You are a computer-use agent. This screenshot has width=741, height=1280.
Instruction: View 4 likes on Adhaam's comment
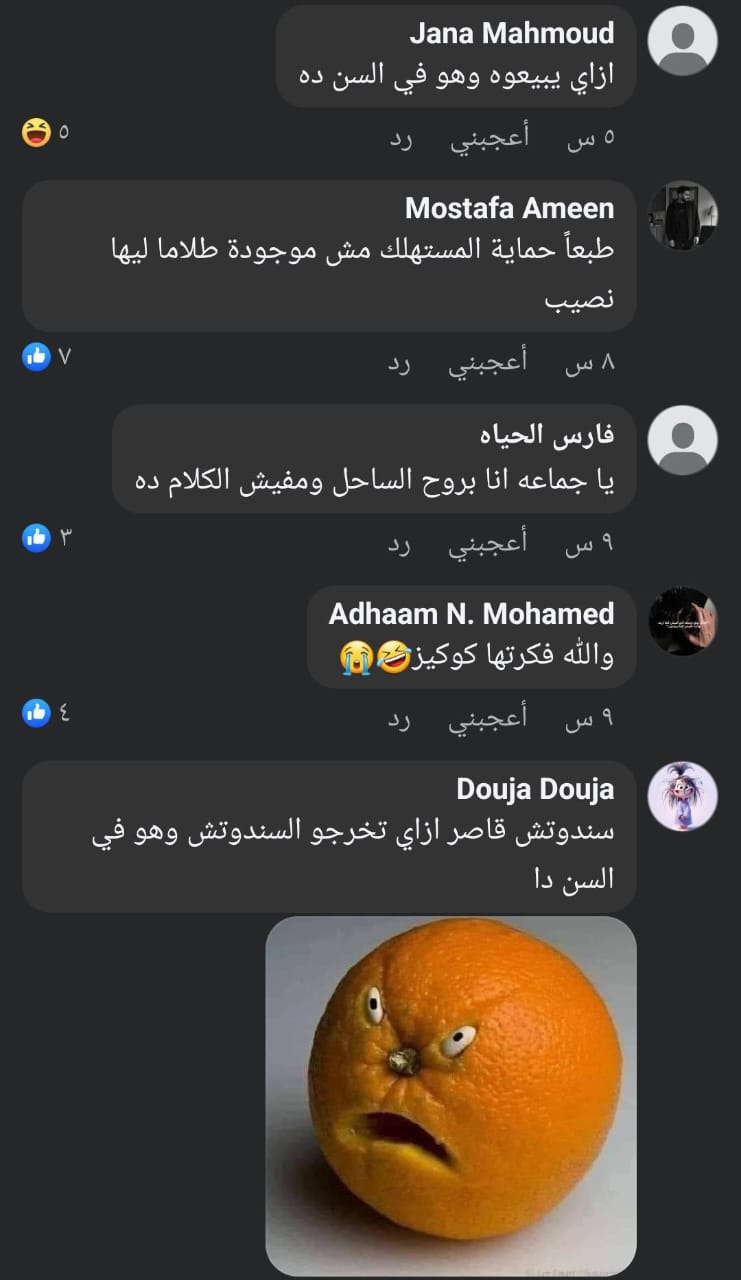47,713
